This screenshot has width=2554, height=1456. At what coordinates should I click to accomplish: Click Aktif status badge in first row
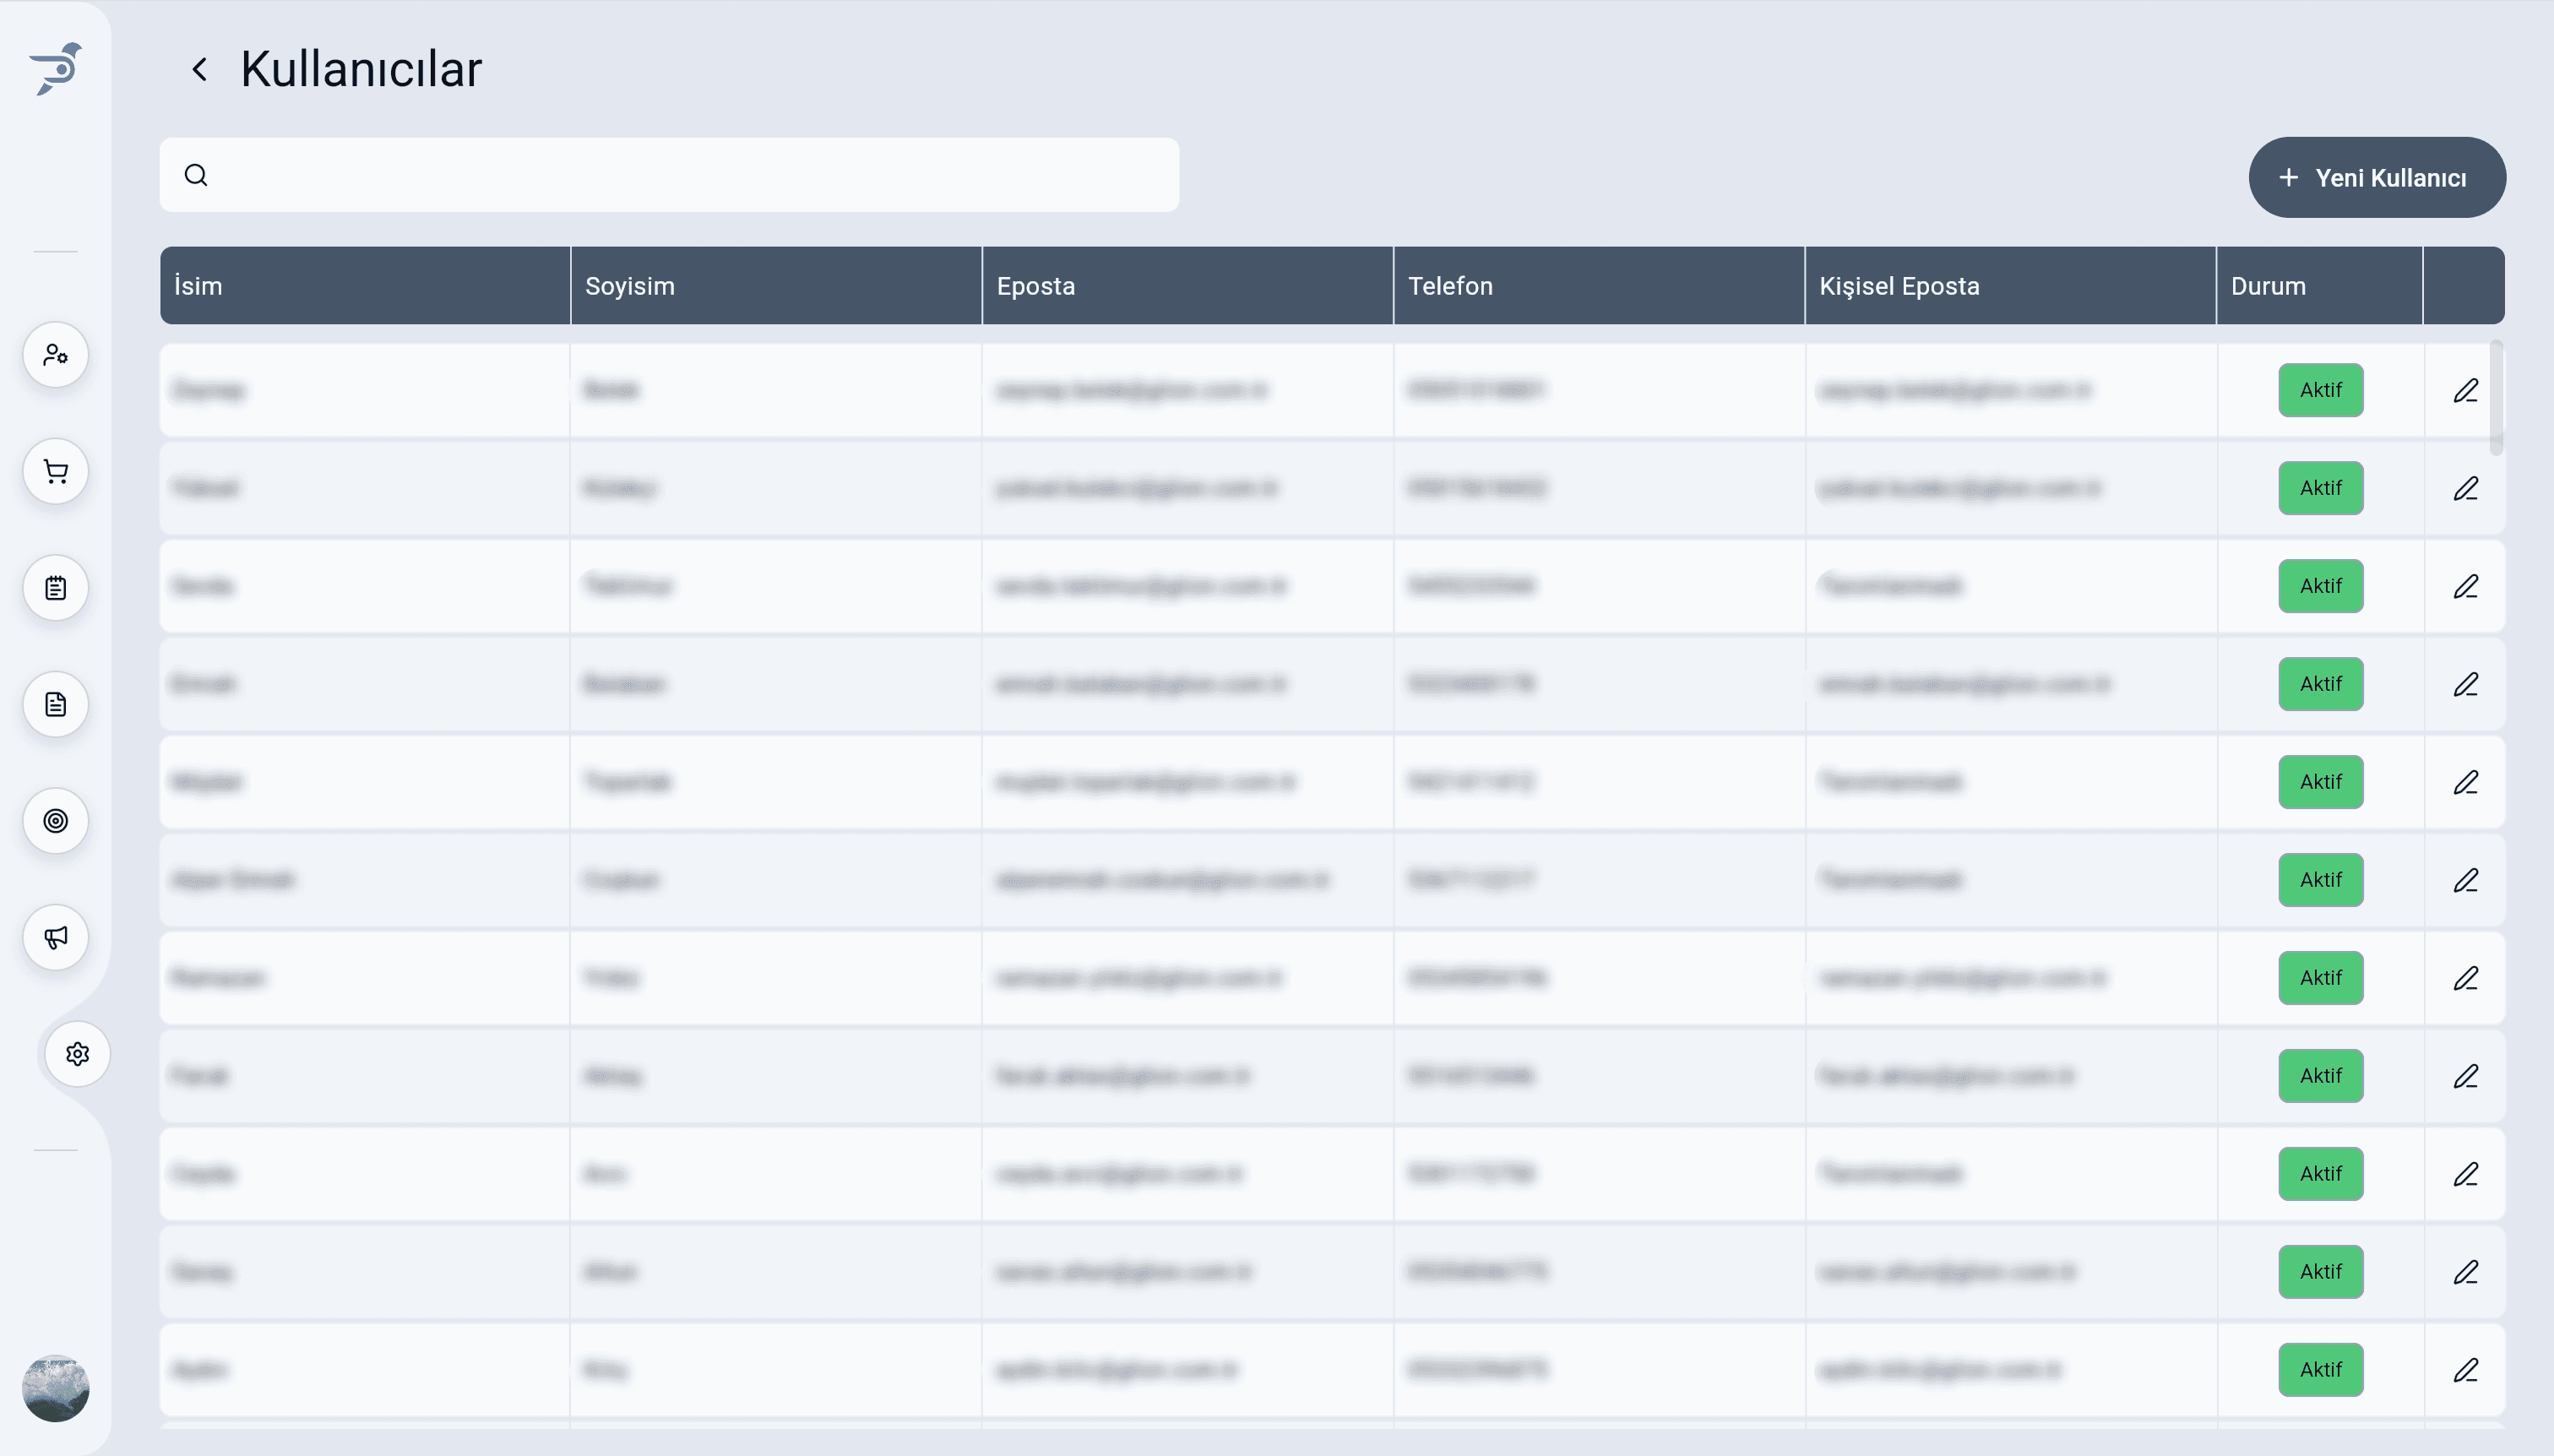[2320, 390]
